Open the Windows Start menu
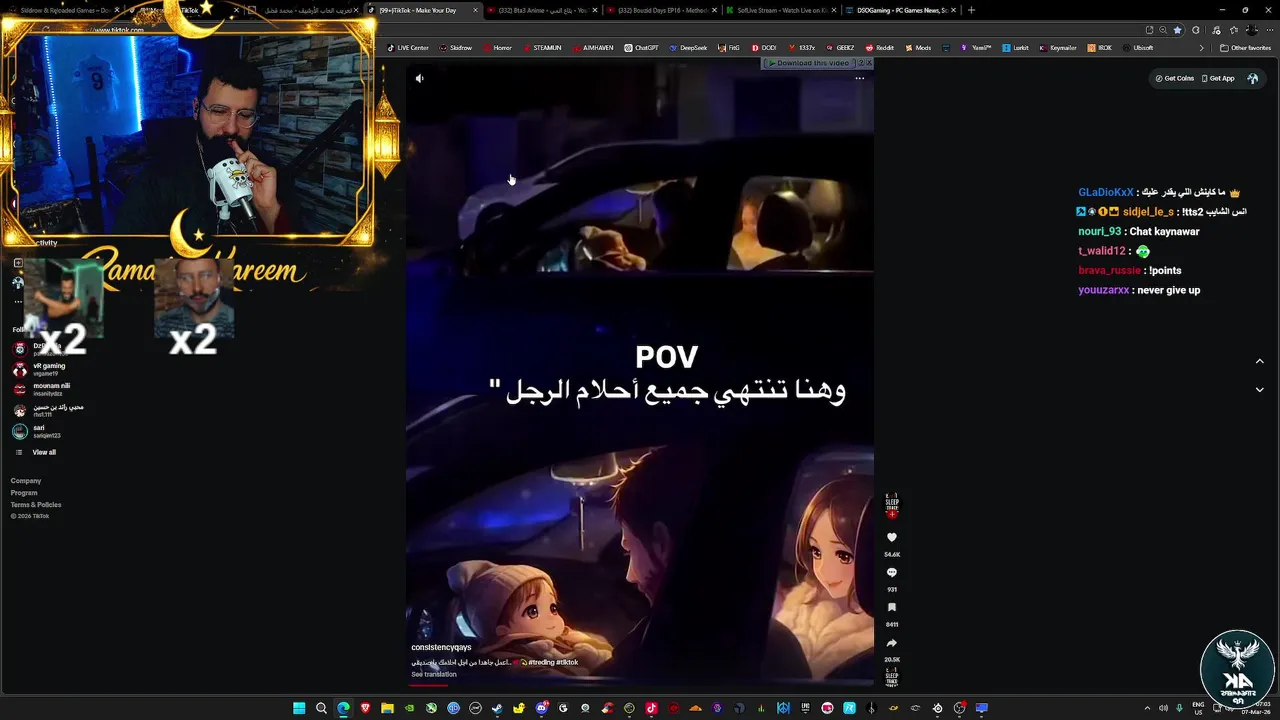 (x=299, y=708)
